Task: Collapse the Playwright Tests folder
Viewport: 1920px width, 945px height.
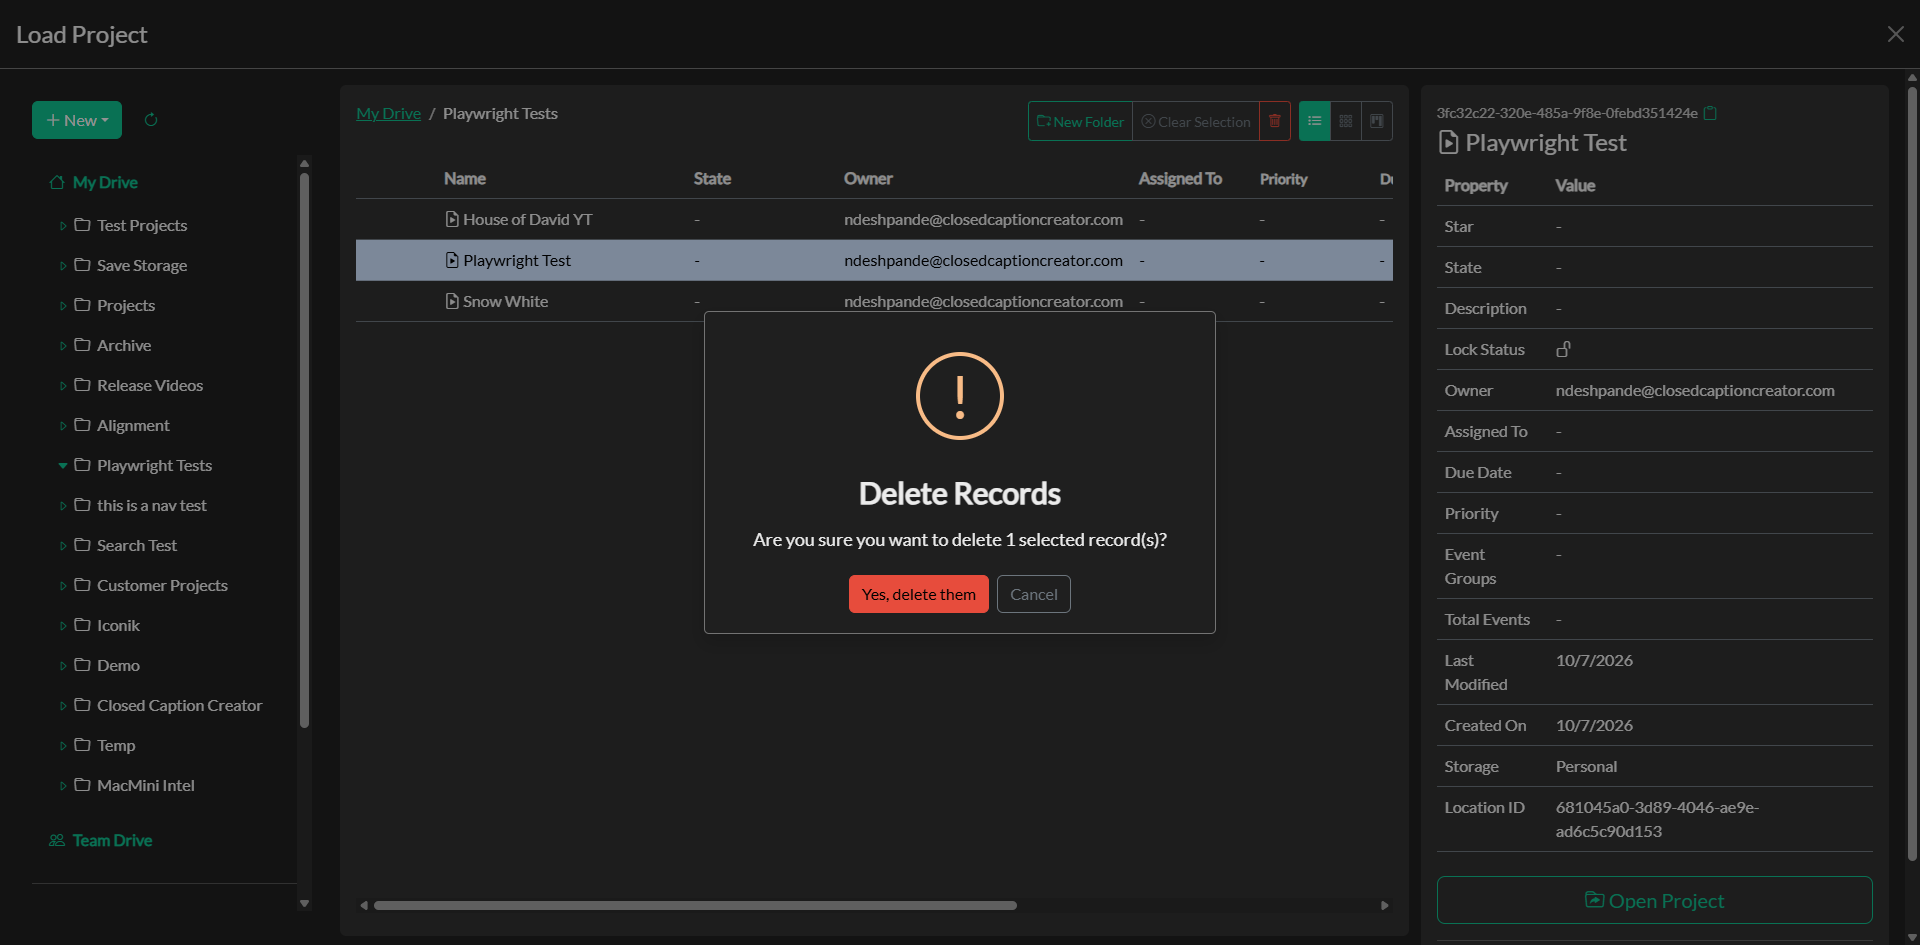Action: pyautogui.click(x=63, y=466)
